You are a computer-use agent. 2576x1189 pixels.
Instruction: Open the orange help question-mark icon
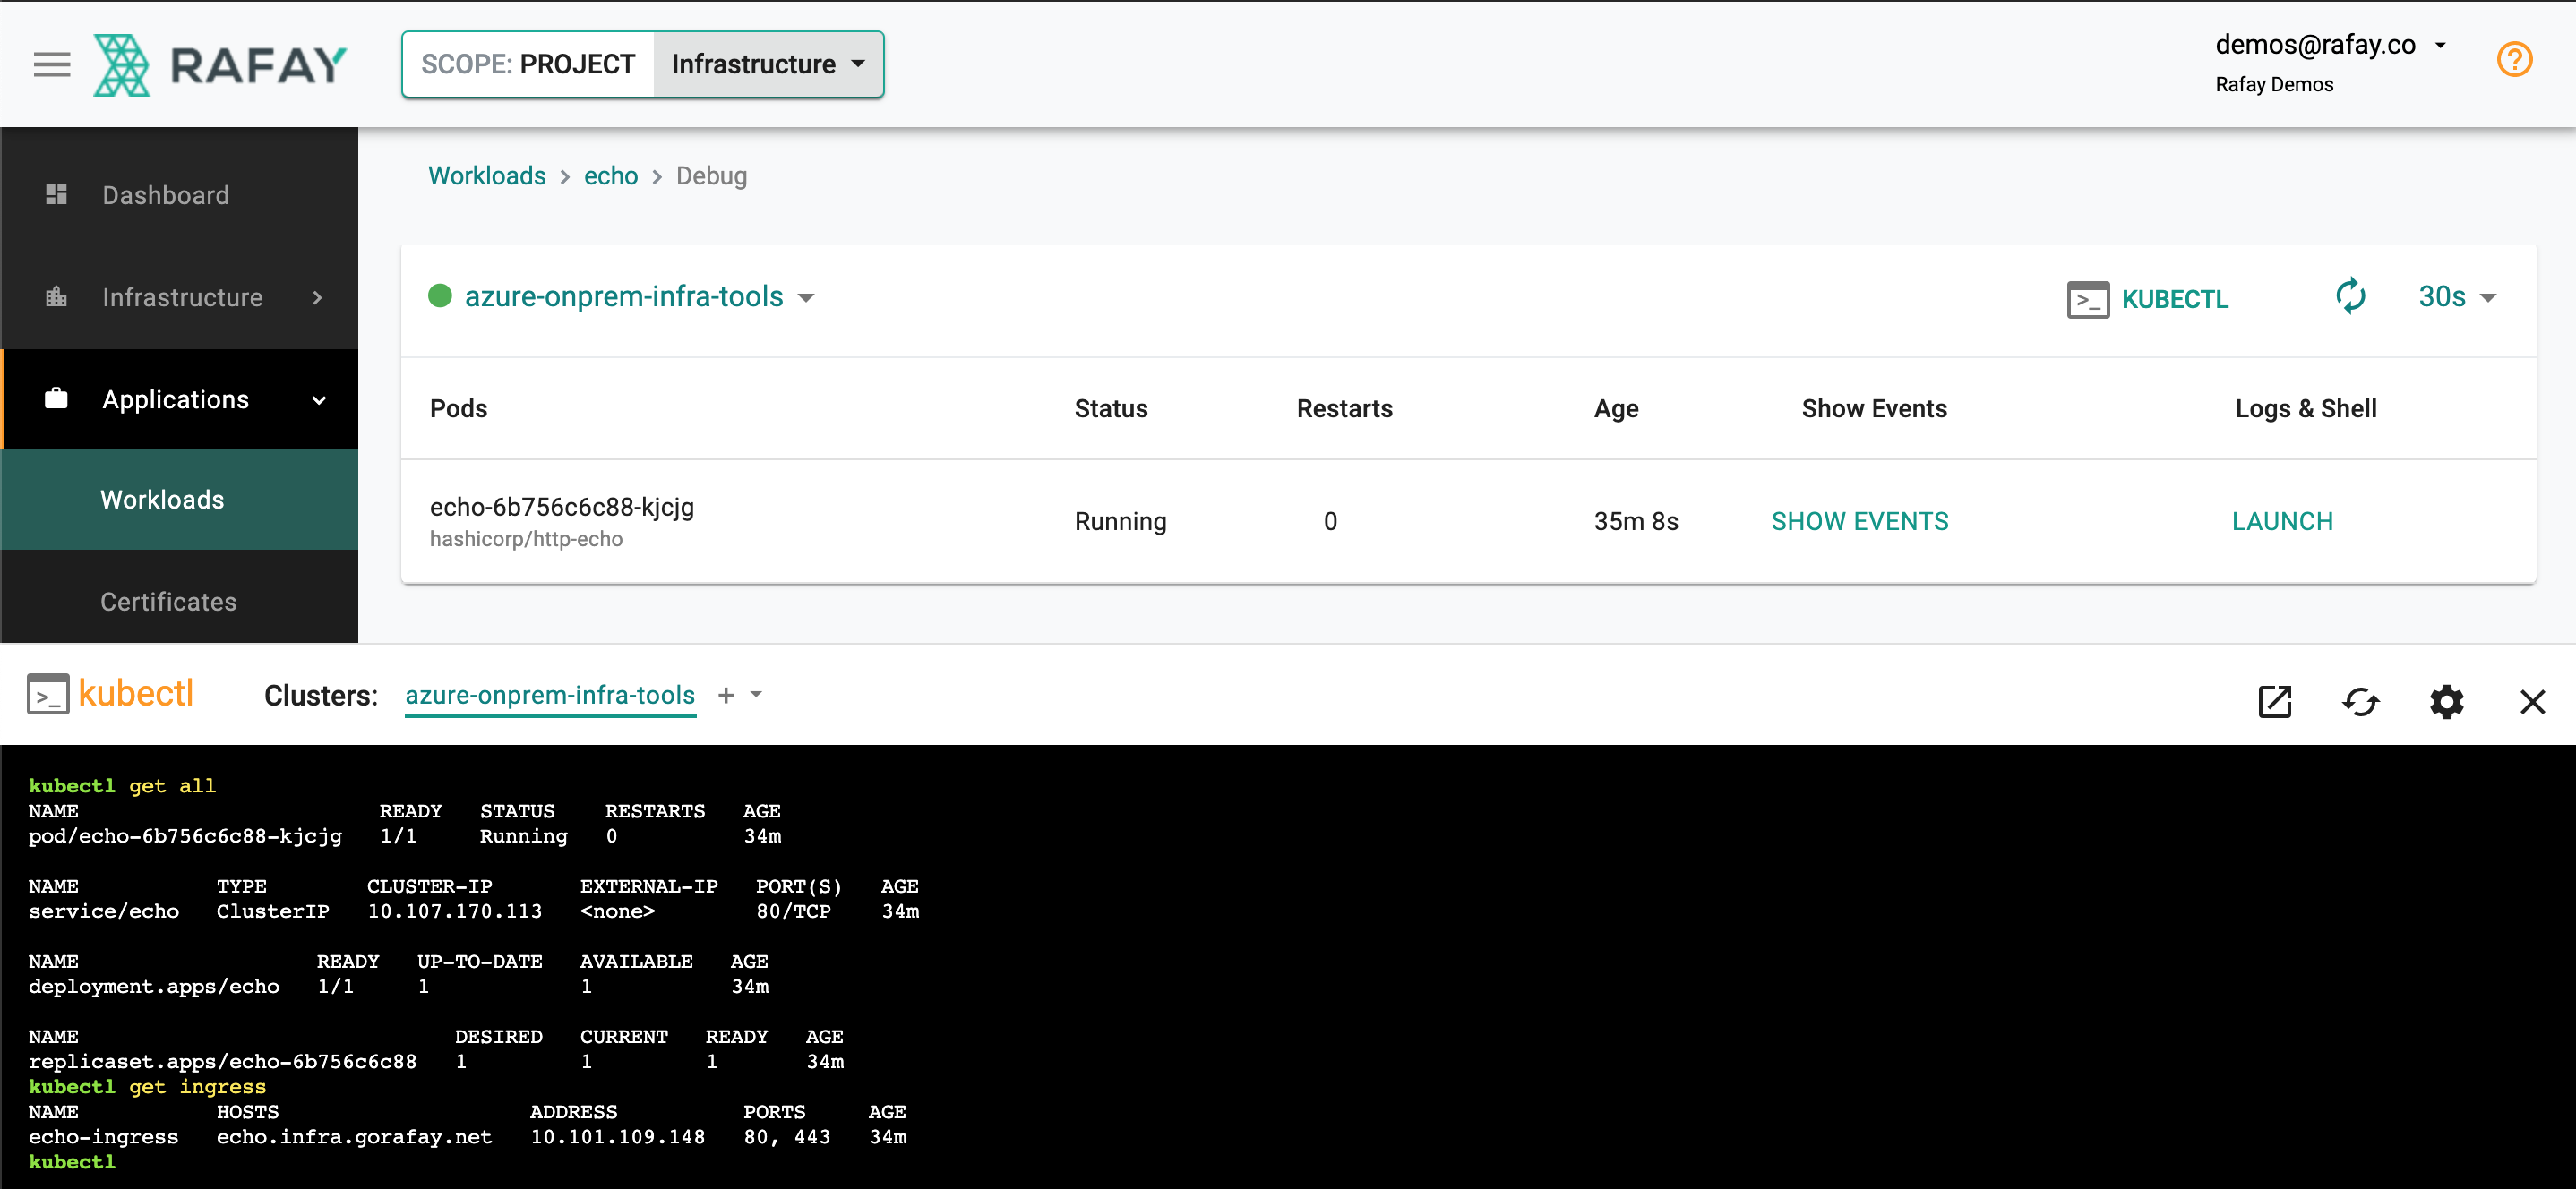(x=2514, y=59)
